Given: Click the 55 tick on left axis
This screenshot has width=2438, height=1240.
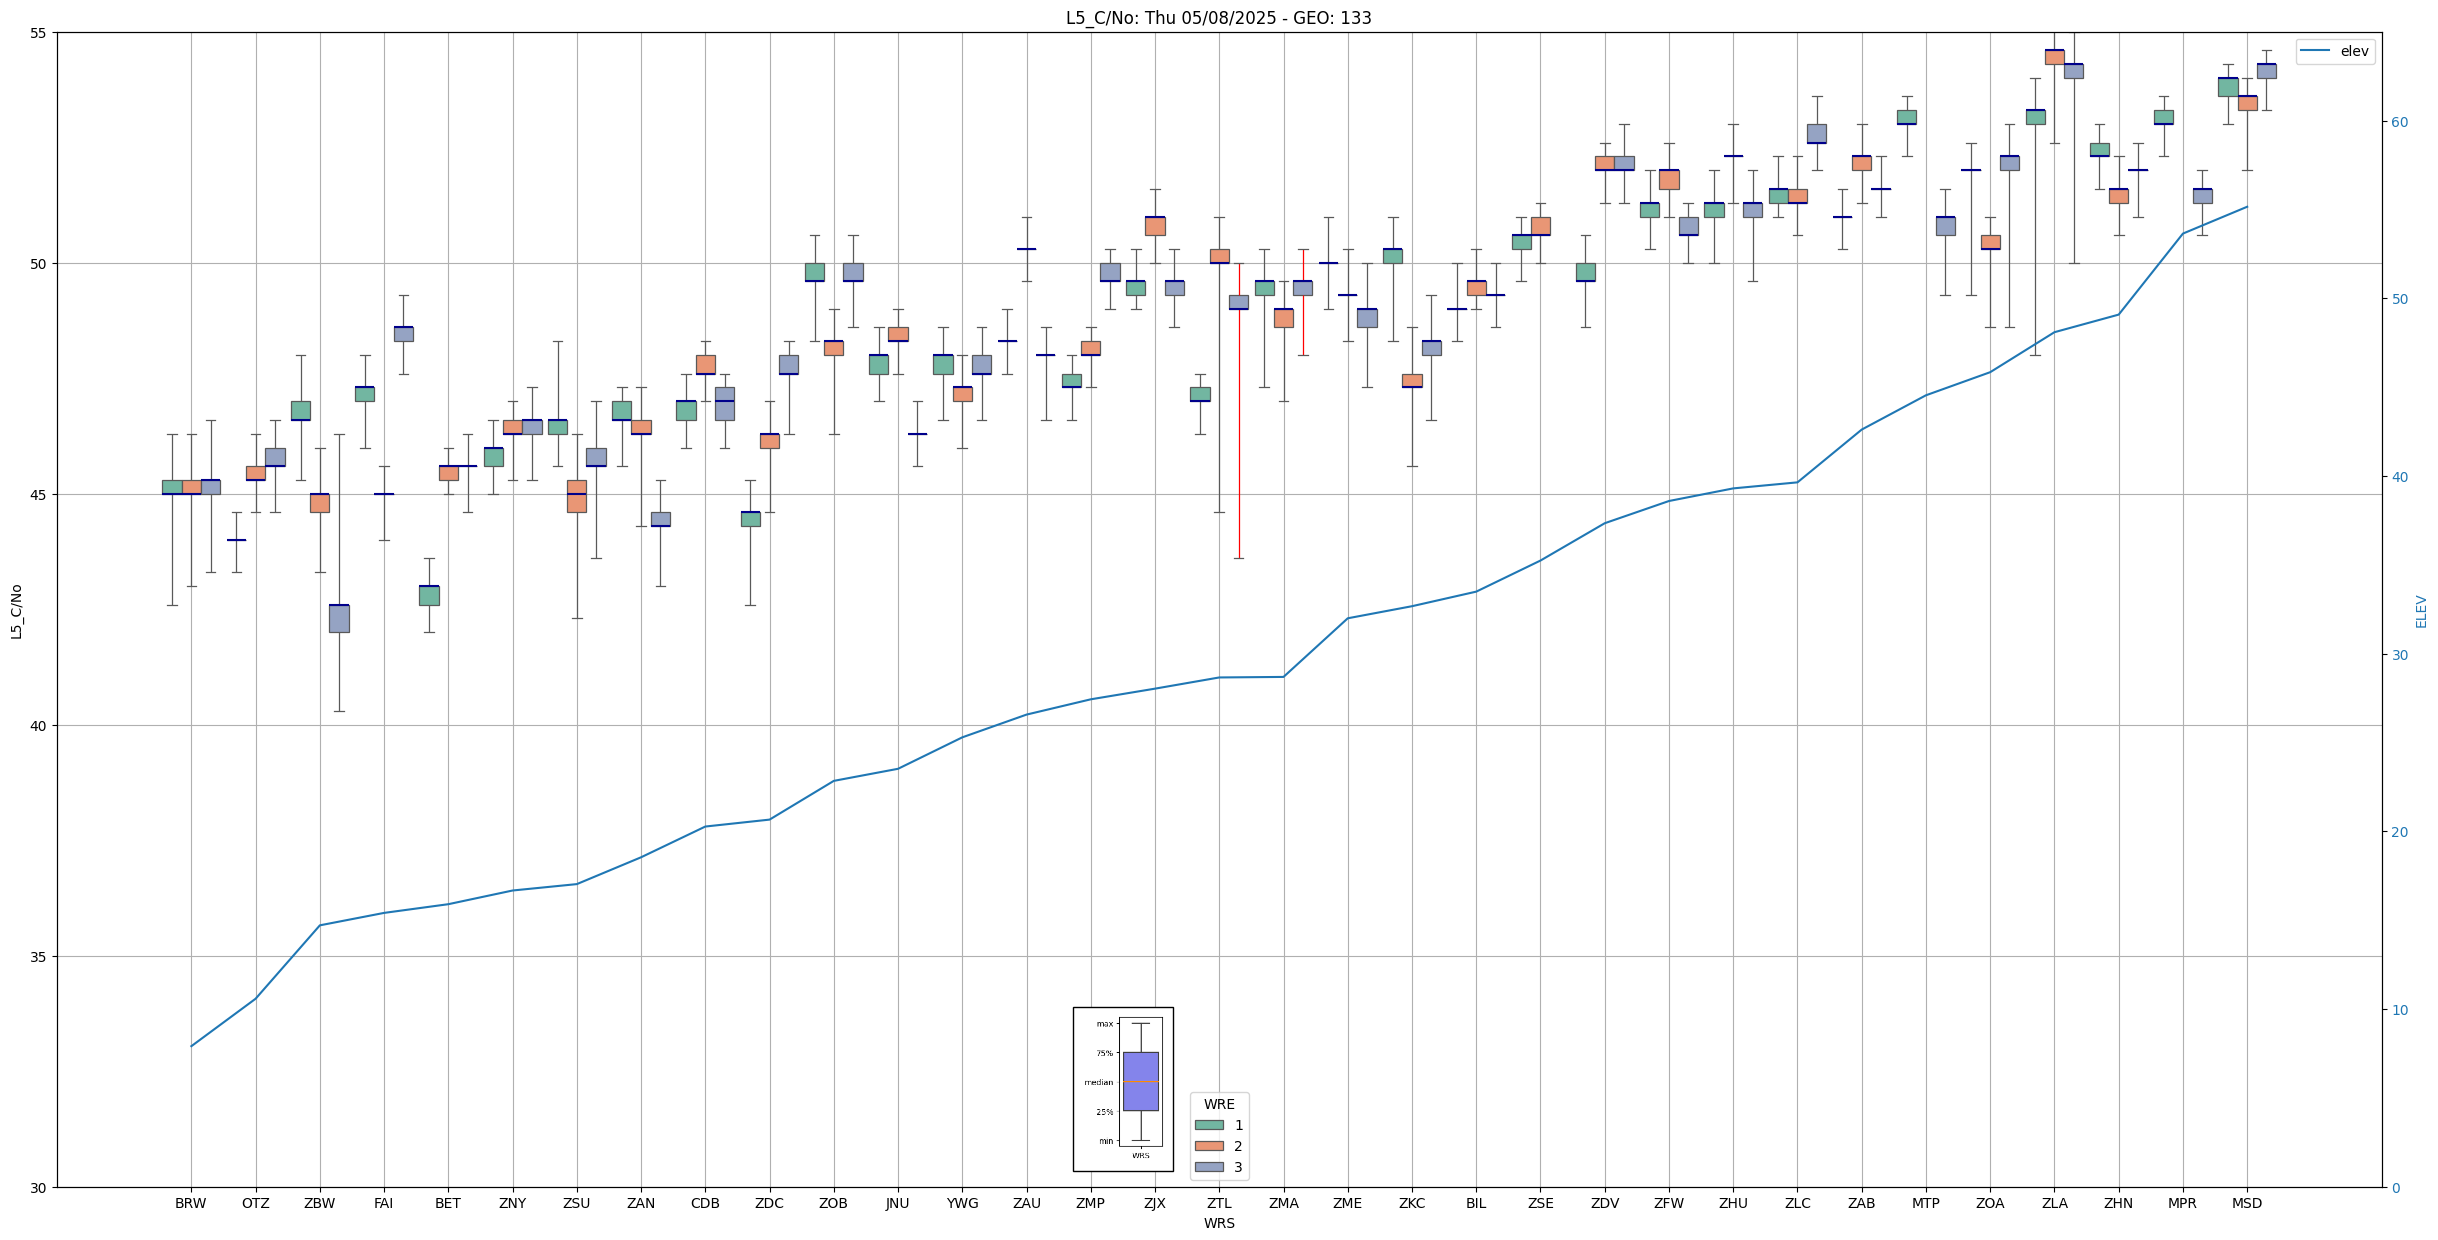Looking at the screenshot, I should 40,33.
